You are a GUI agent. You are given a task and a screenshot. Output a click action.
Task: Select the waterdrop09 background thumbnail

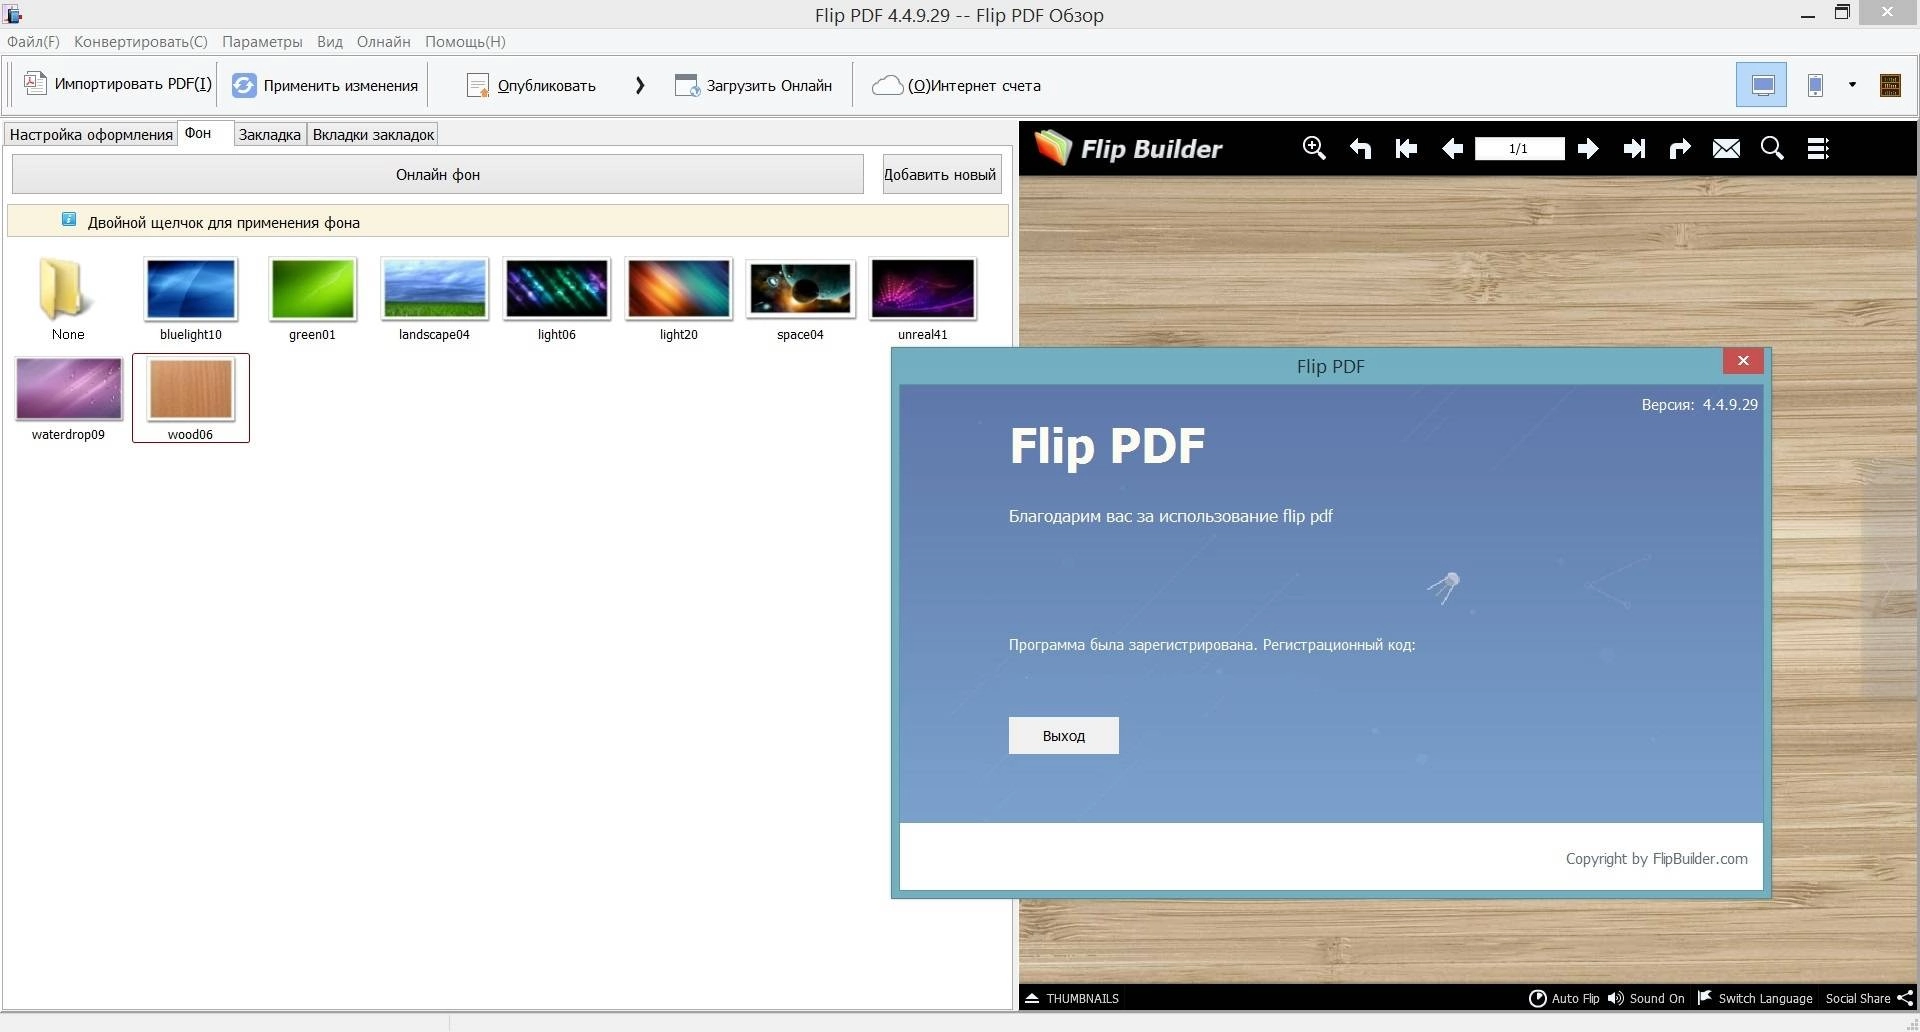click(x=68, y=399)
